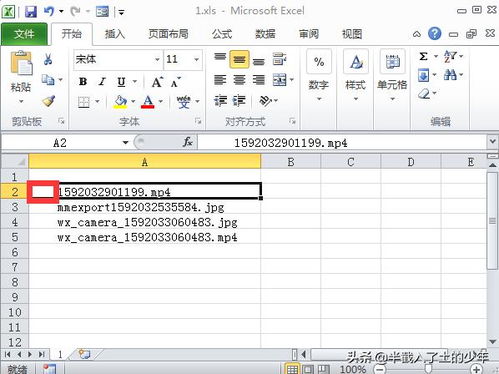The height and width of the screenshot is (374, 499).
Task: Select cell with wx_camera_1592033060483.mp4
Action: [145, 237]
